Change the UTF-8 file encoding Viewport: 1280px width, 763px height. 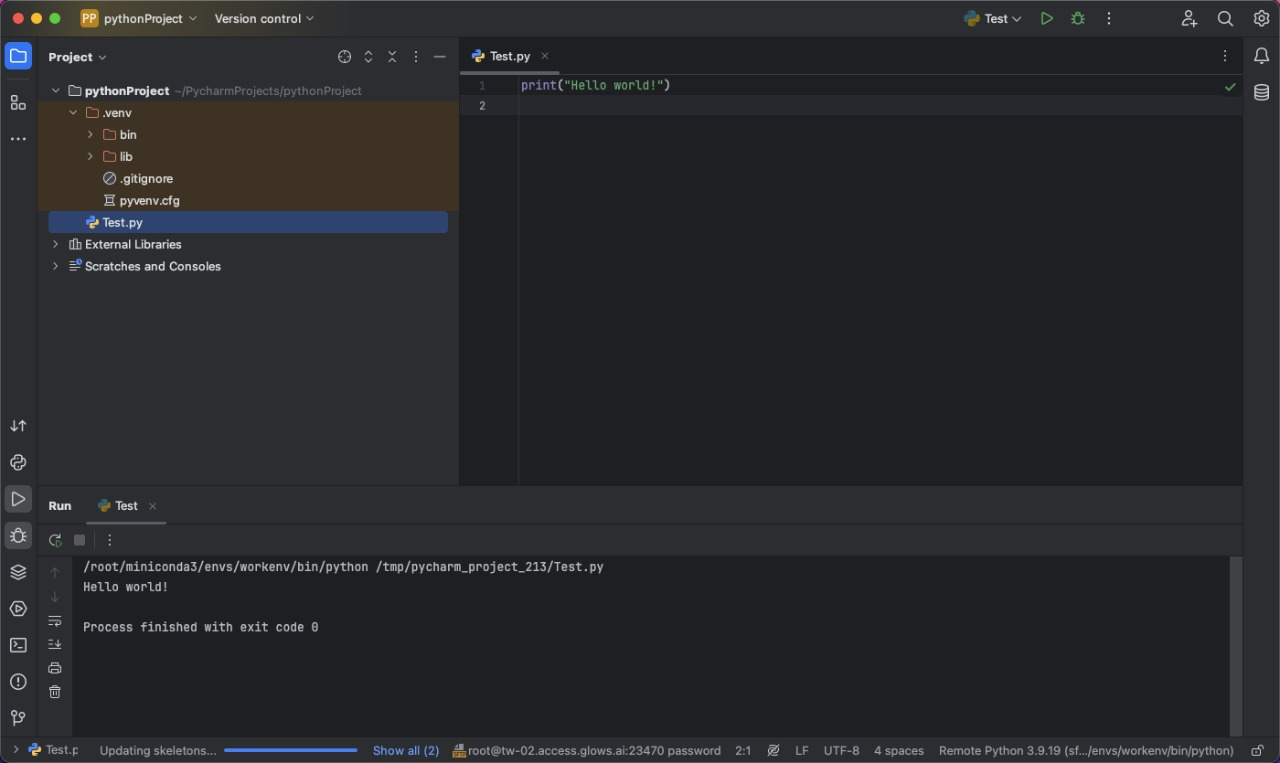point(841,750)
